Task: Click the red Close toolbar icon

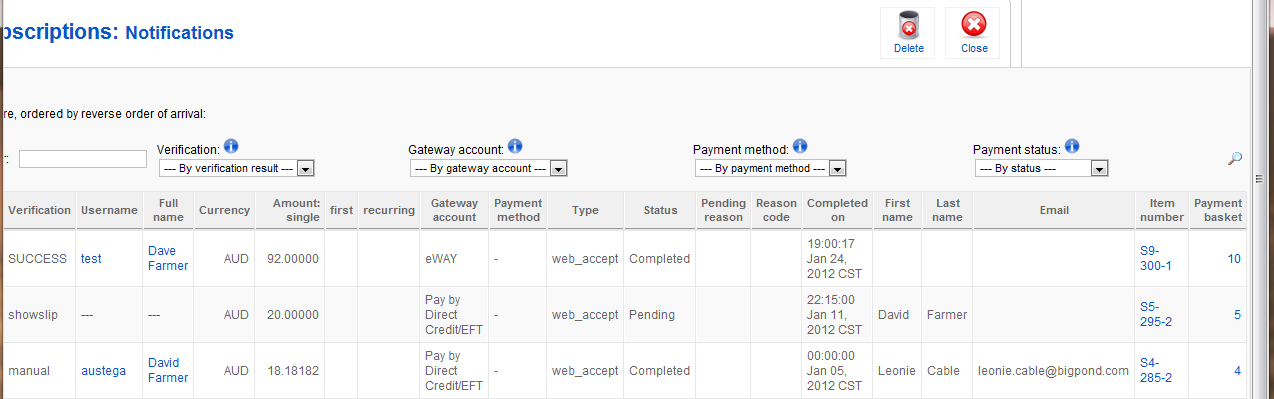Action: [973, 24]
